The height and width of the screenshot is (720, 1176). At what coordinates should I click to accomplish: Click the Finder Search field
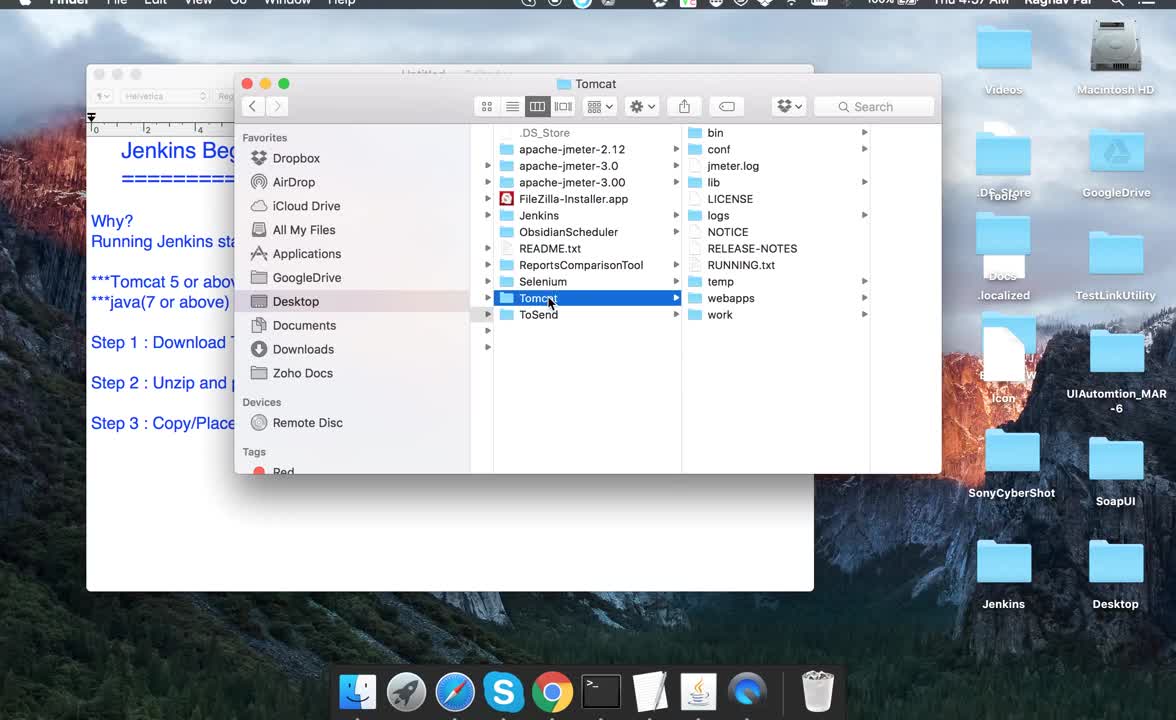[x=874, y=106]
